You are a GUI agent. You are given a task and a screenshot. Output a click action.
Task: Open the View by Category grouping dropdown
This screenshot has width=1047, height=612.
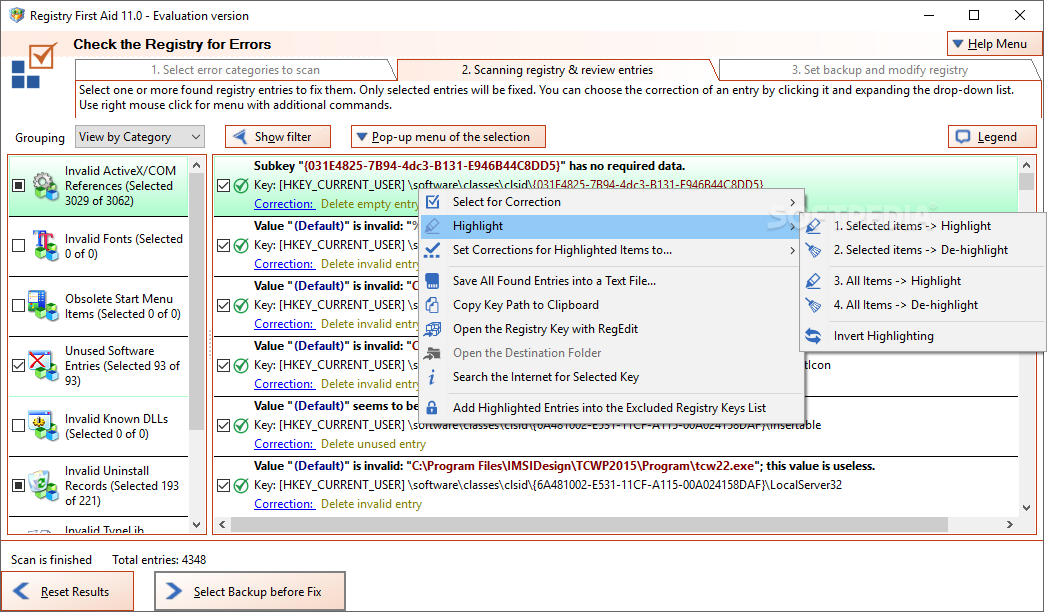point(140,137)
